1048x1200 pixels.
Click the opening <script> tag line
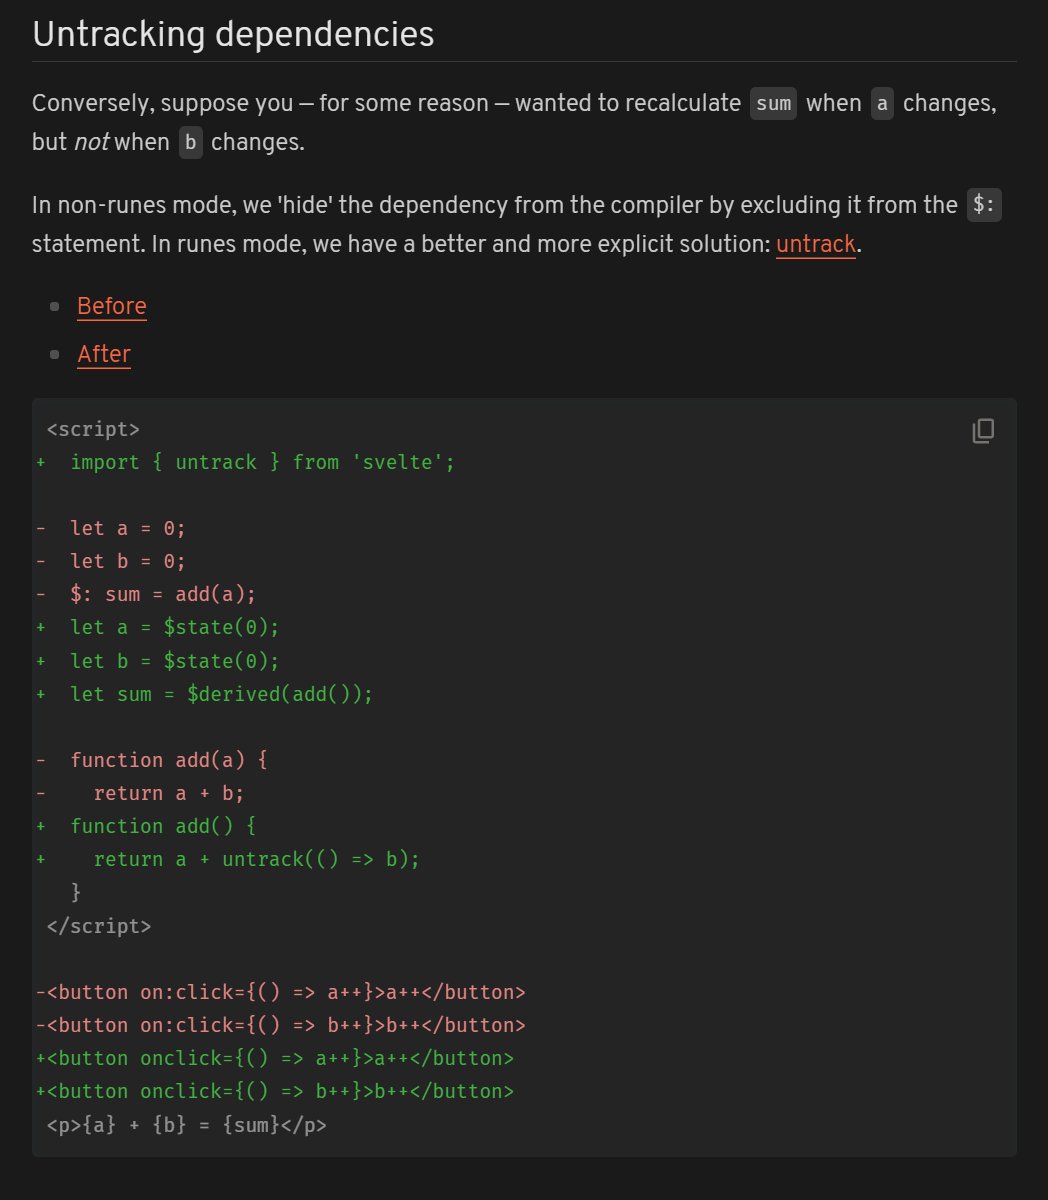click(x=93, y=429)
